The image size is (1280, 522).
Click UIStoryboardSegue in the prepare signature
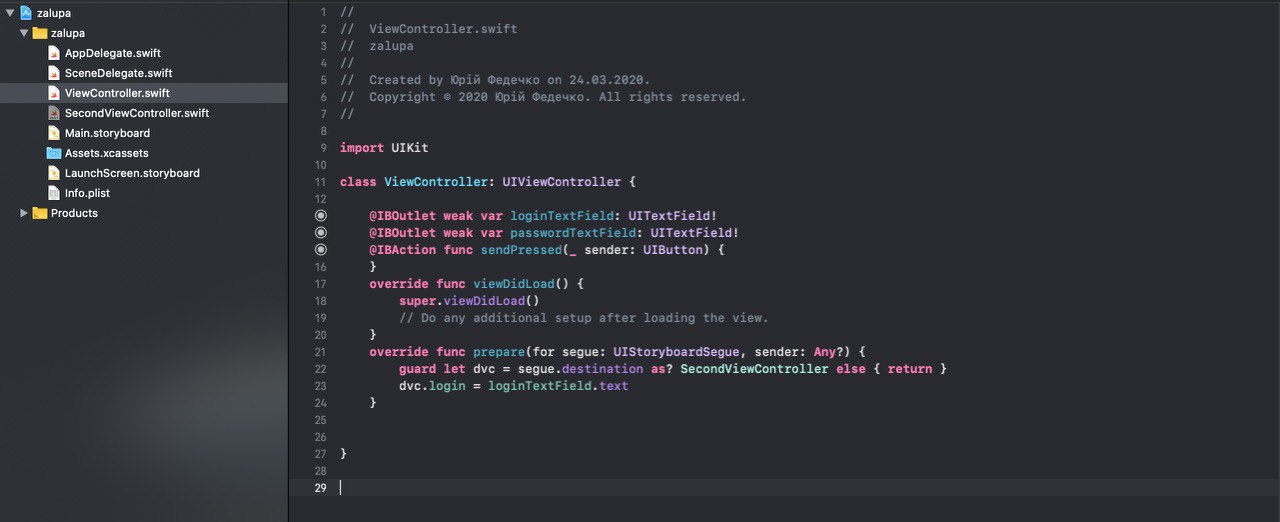pyautogui.click(x=676, y=352)
